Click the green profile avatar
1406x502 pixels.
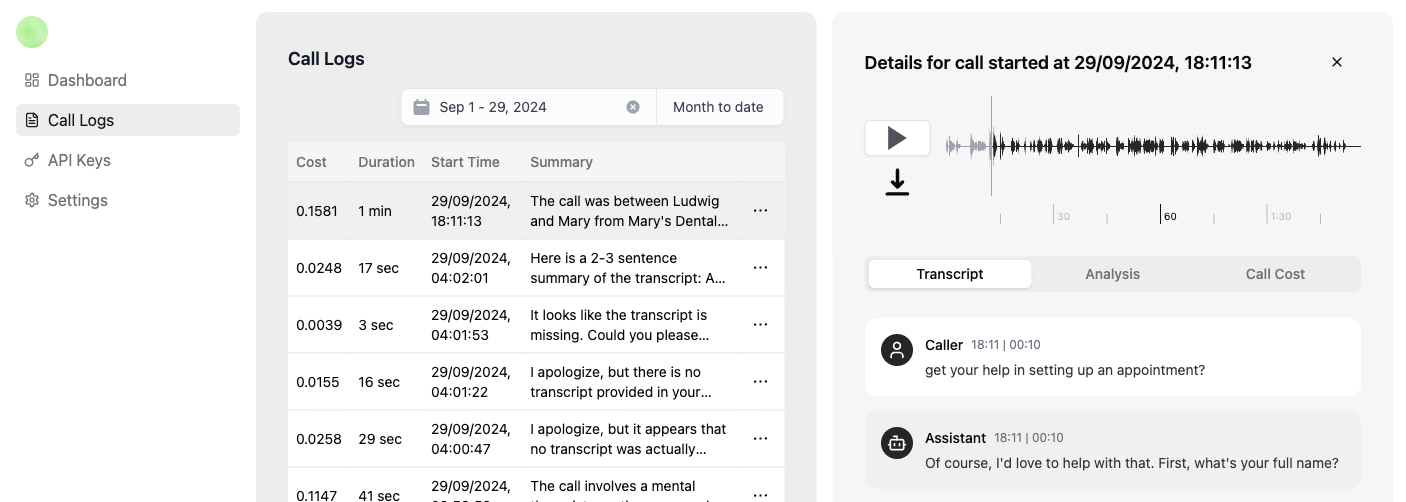point(32,32)
